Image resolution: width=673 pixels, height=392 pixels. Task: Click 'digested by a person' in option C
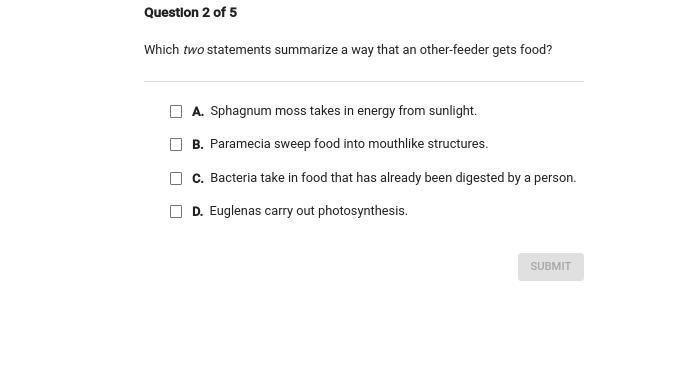(x=515, y=178)
